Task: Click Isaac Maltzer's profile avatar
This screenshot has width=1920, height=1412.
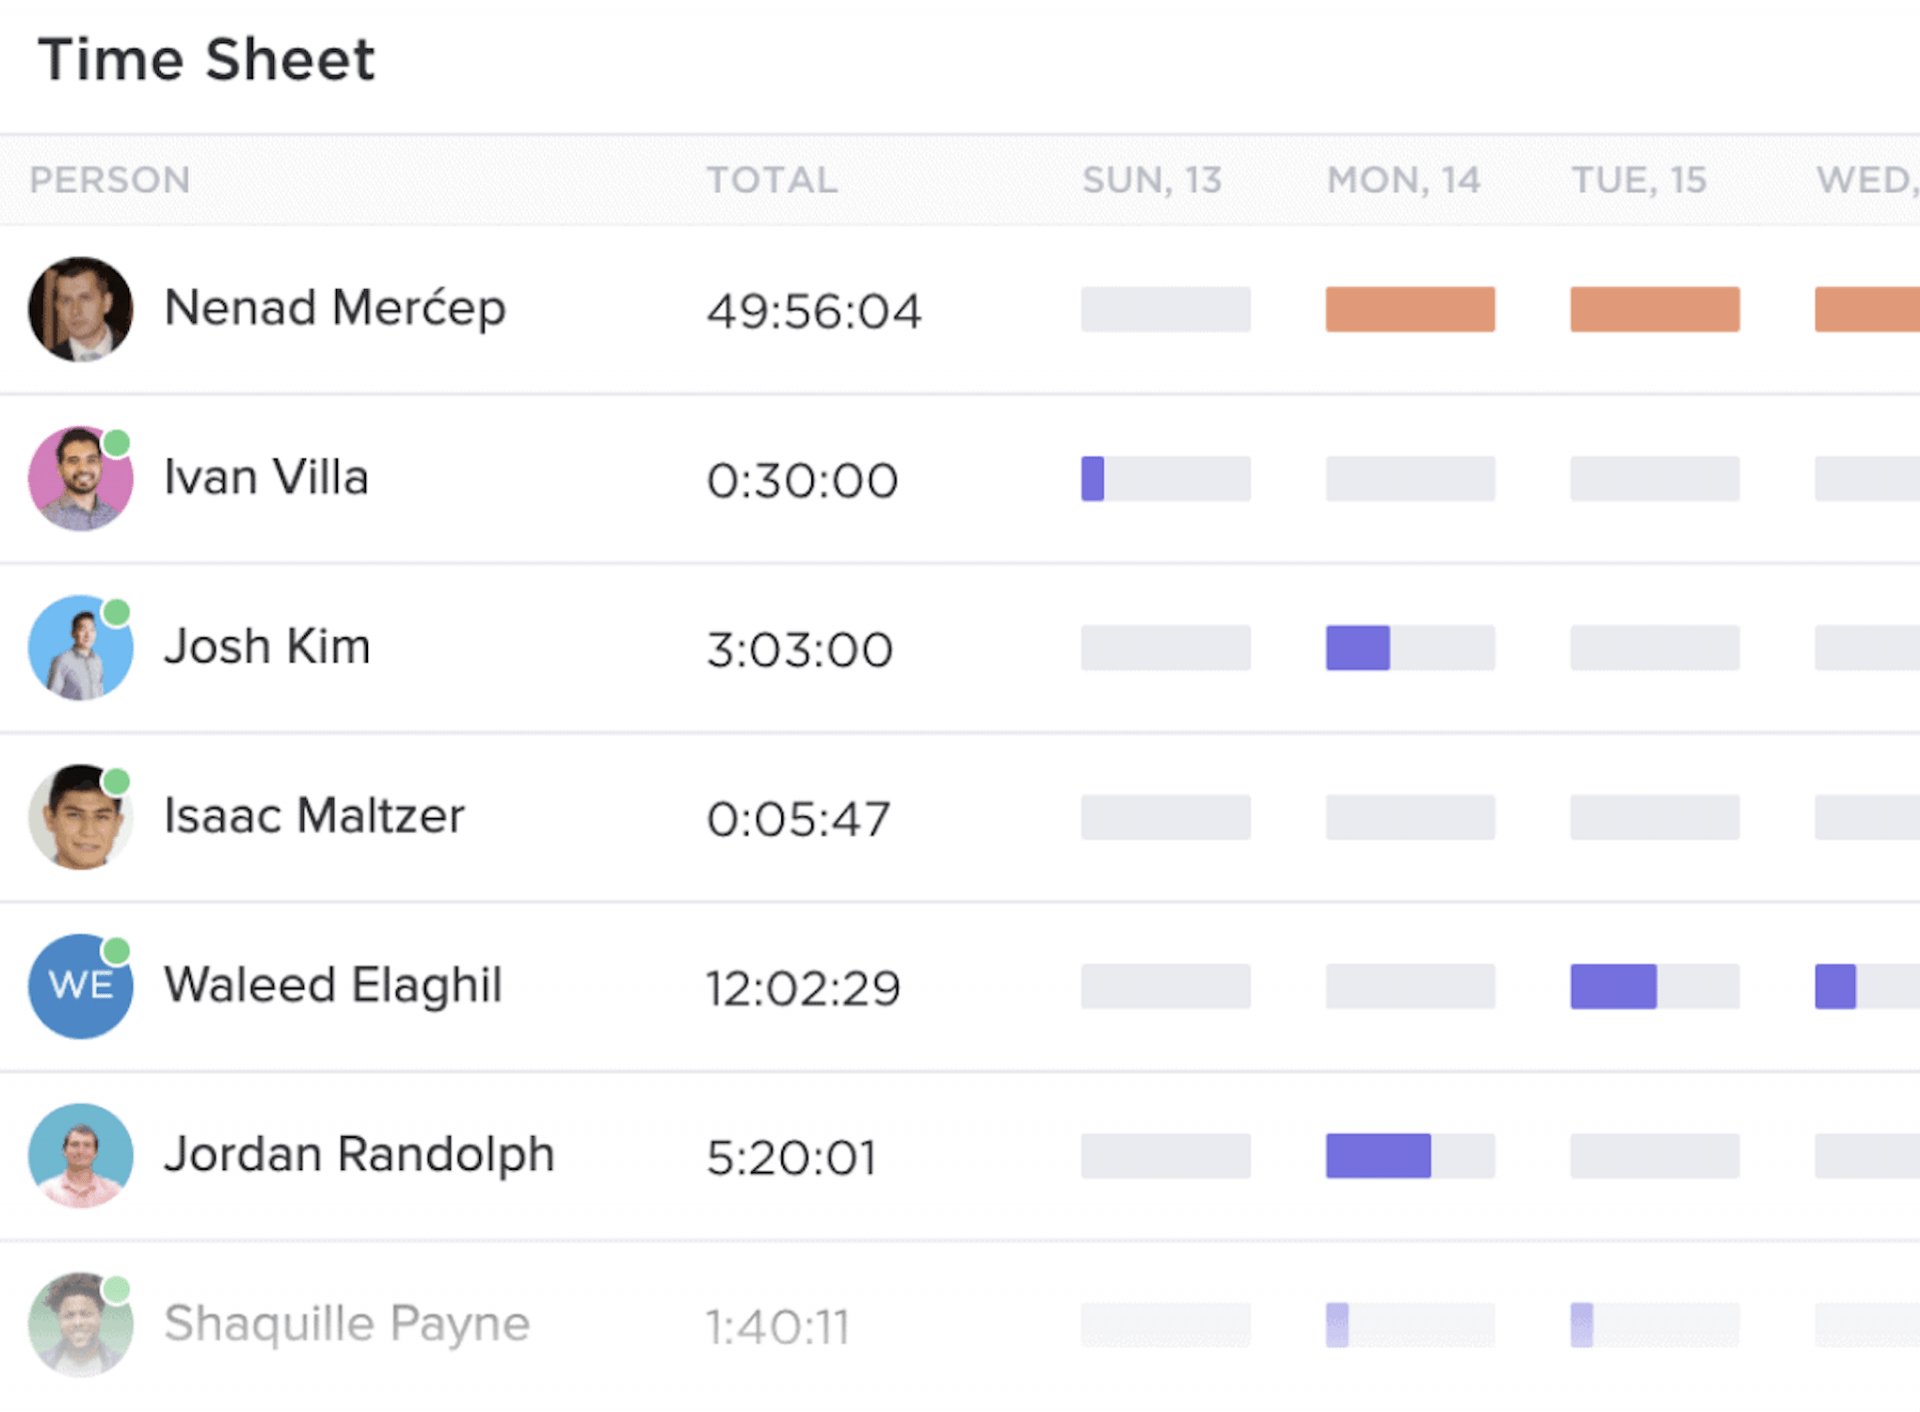Action: 80,816
